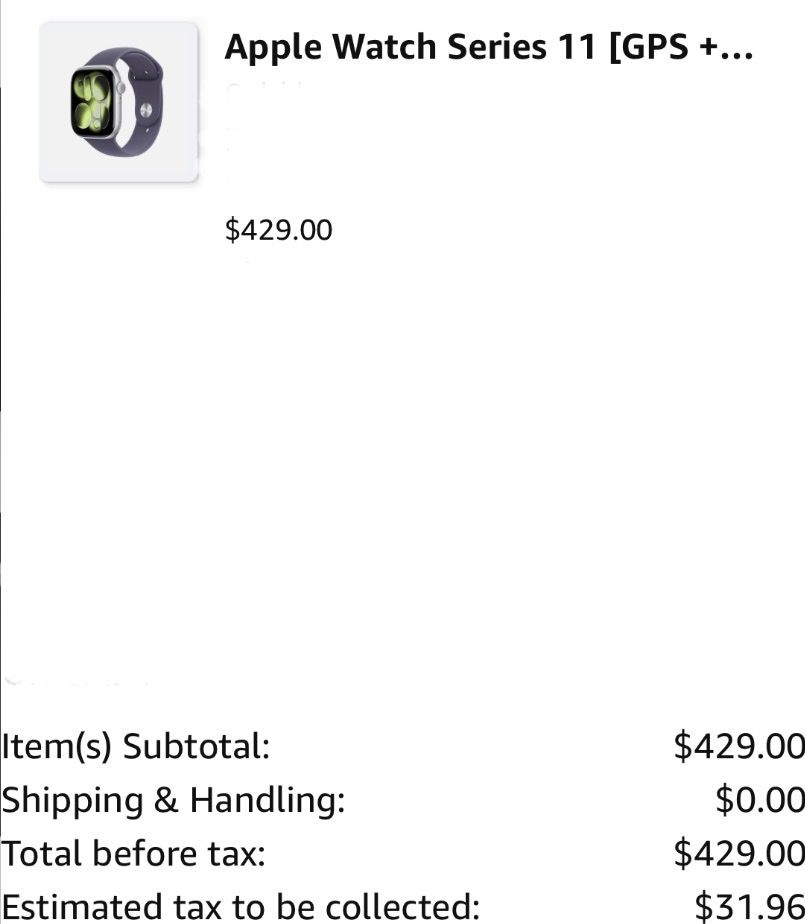Image resolution: width=805 pixels, height=924 pixels.
Task: Open the Apple Watch Series 11 title link
Action: coord(488,46)
